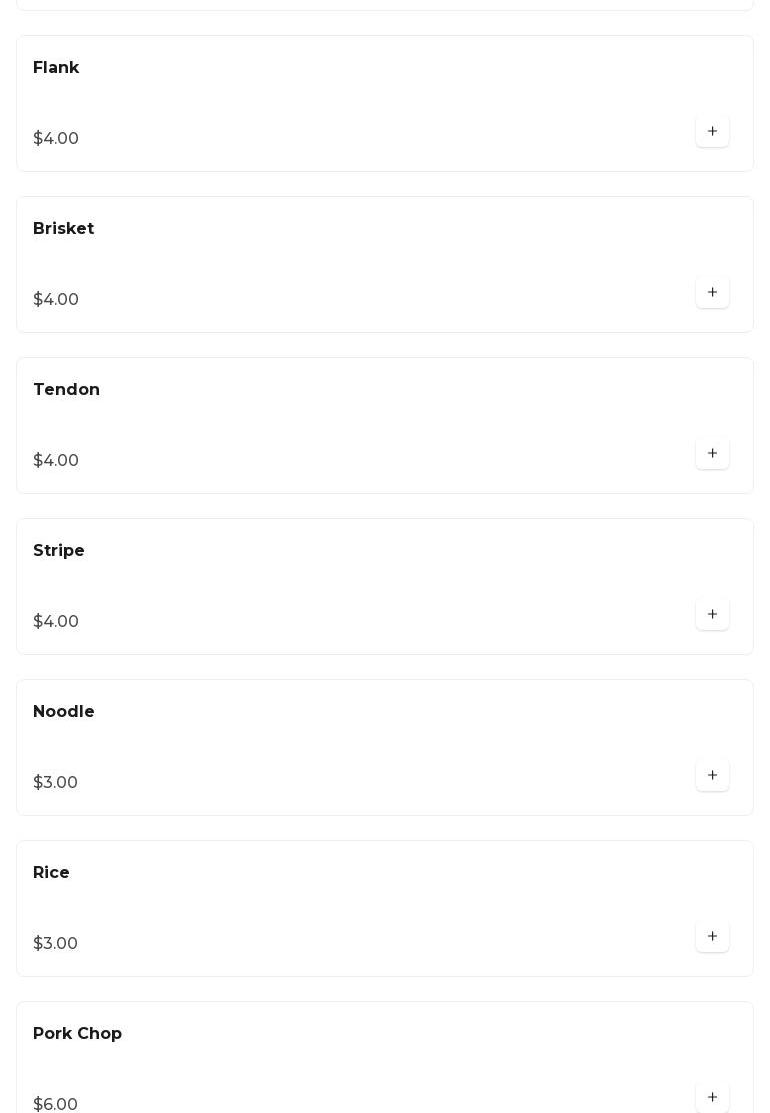Select the Brisket item name

(x=63, y=229)
